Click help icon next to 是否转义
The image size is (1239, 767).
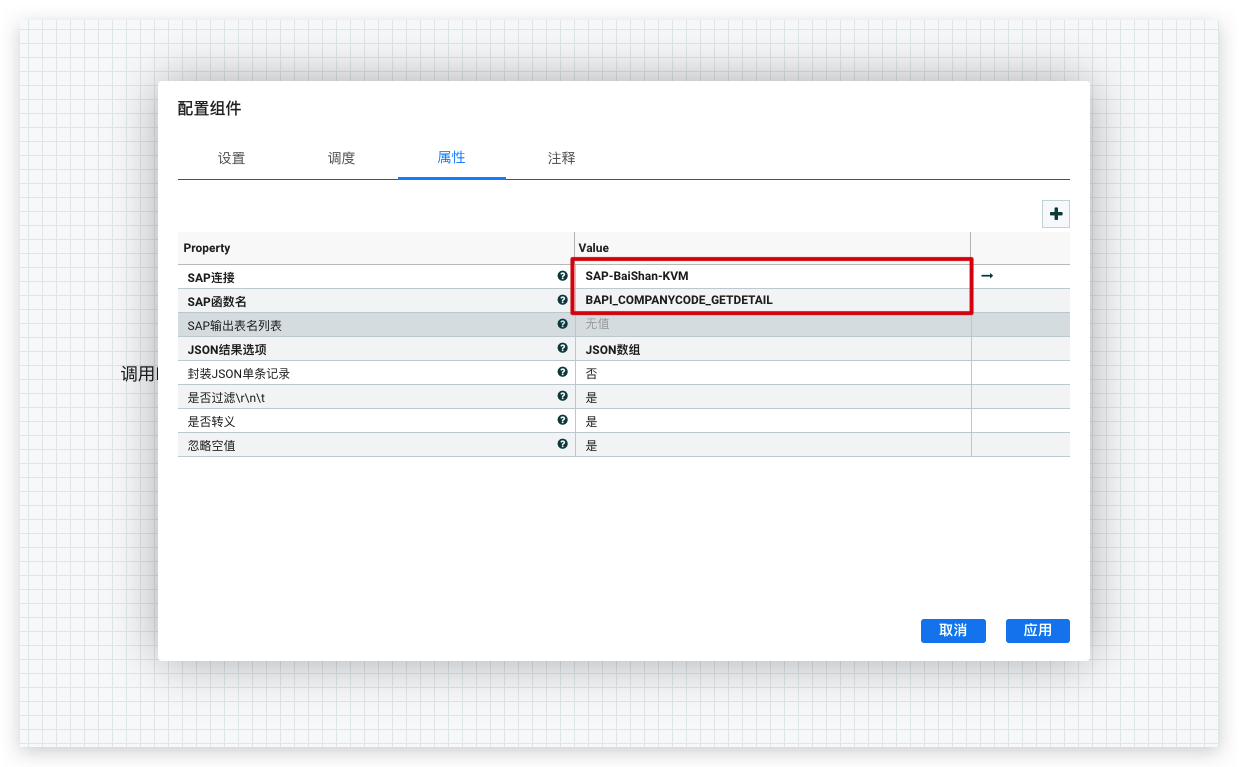coord(562,420)
